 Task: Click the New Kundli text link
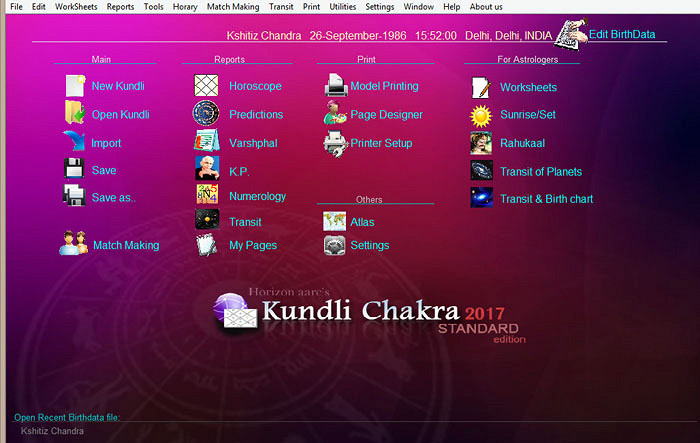pos(118,86)
